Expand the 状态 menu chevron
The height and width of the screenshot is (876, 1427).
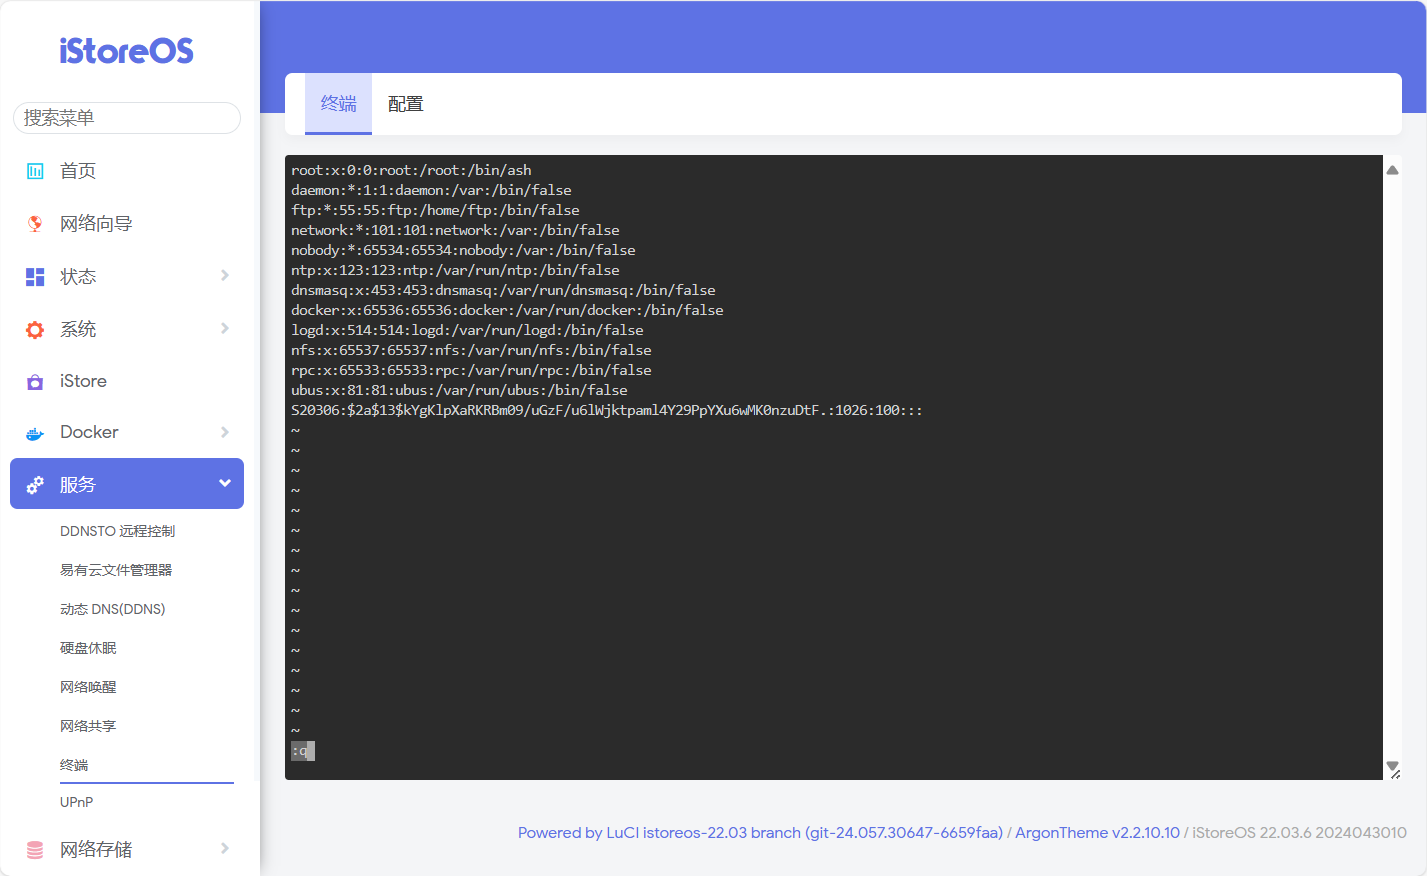point(225,276)
